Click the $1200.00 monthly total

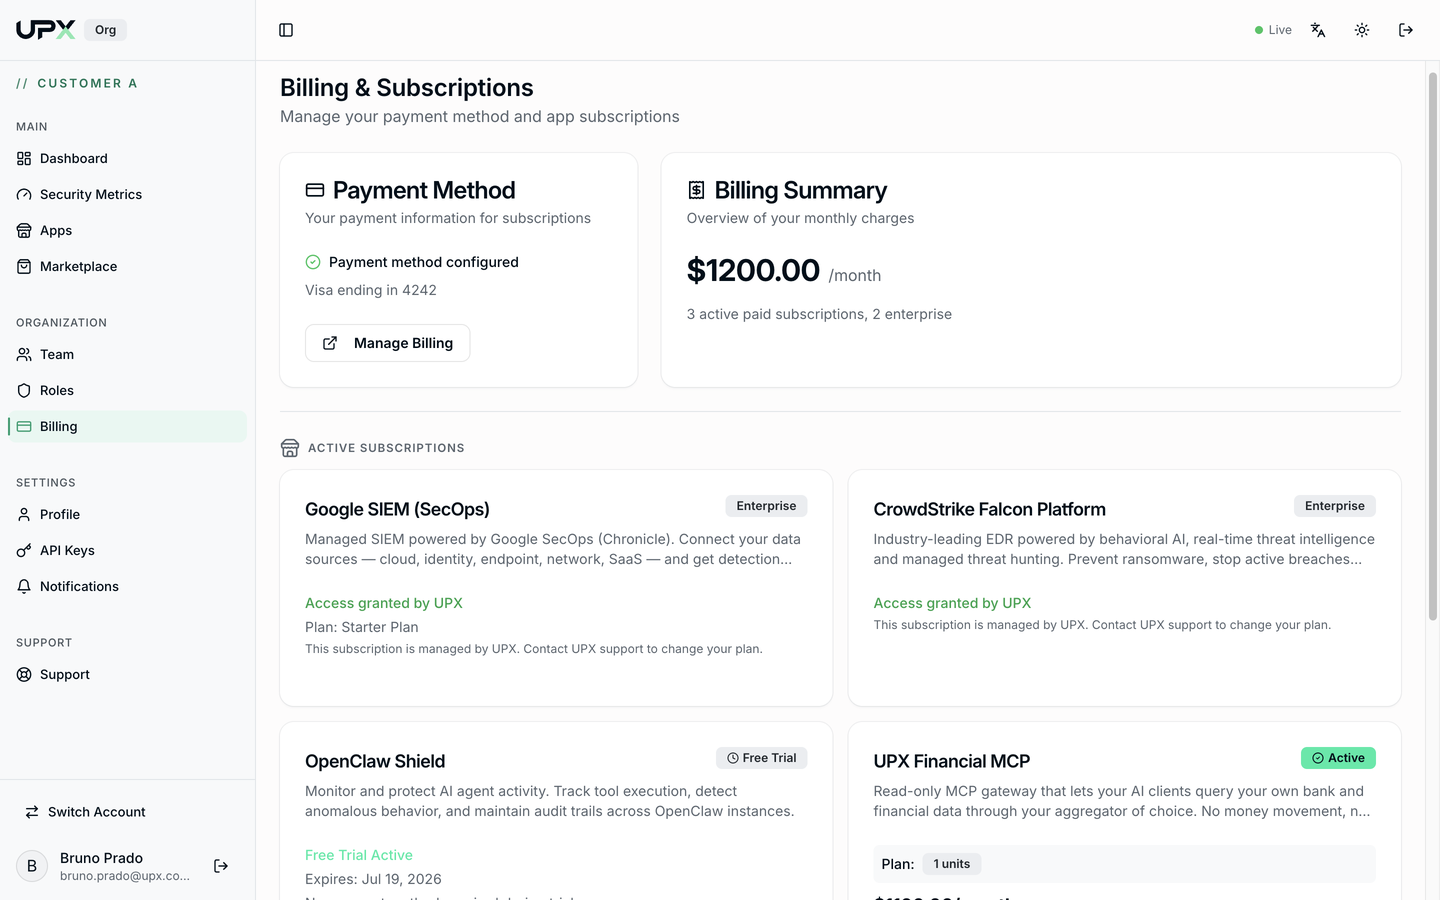[x=753, y=270]
